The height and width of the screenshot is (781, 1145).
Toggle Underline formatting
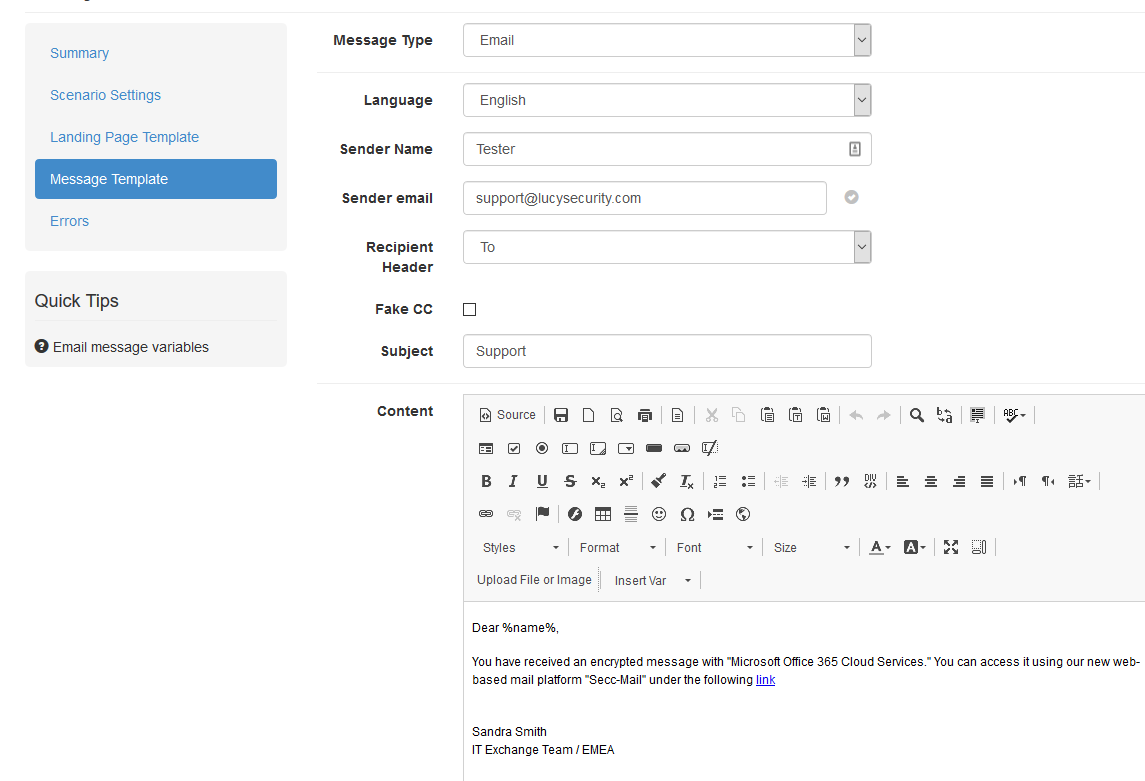point(542,481)
